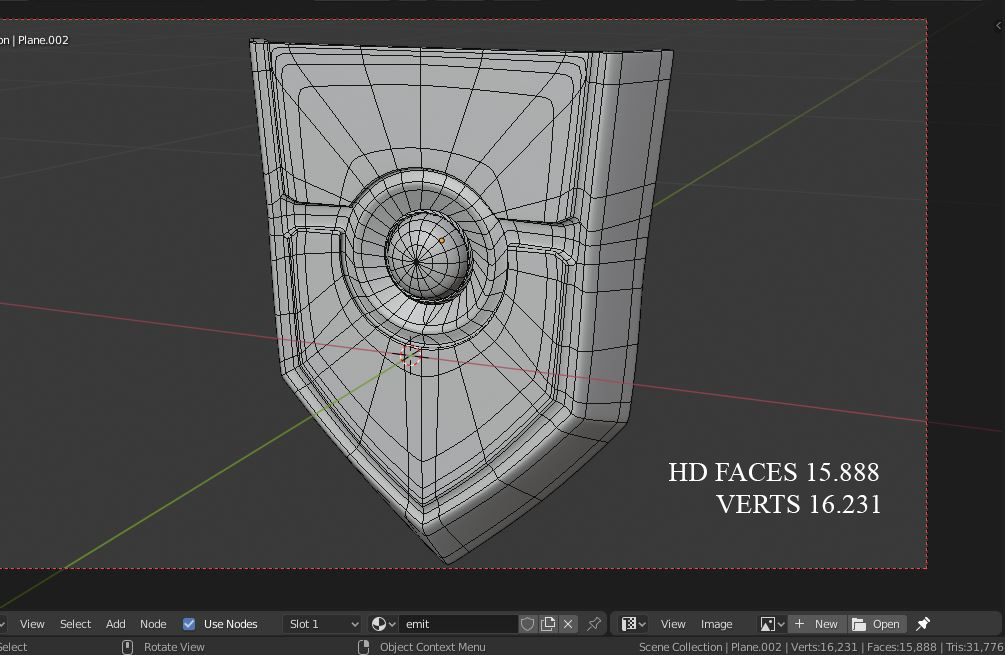Open the Select menu in node editor
Image resolution: width=1005 pixels, height=655 pixels.
click(75, 624)
